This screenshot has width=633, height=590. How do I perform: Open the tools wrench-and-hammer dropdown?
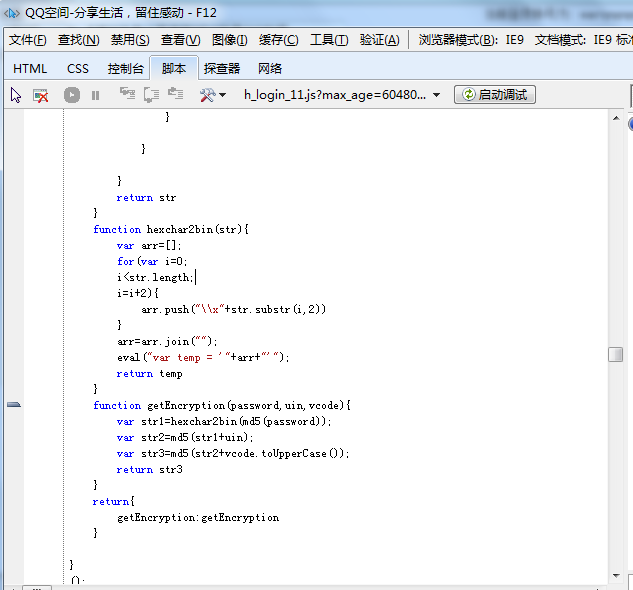click(x=213, y=95)
